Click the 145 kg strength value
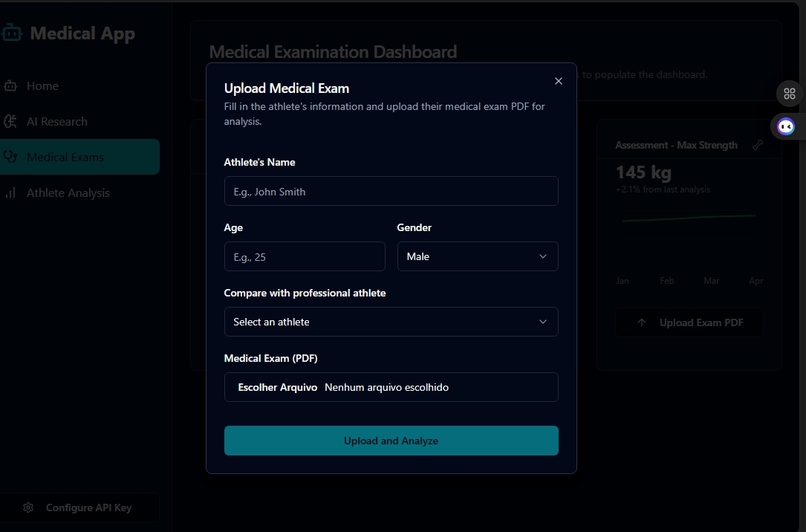 click(x=644, y=172)
